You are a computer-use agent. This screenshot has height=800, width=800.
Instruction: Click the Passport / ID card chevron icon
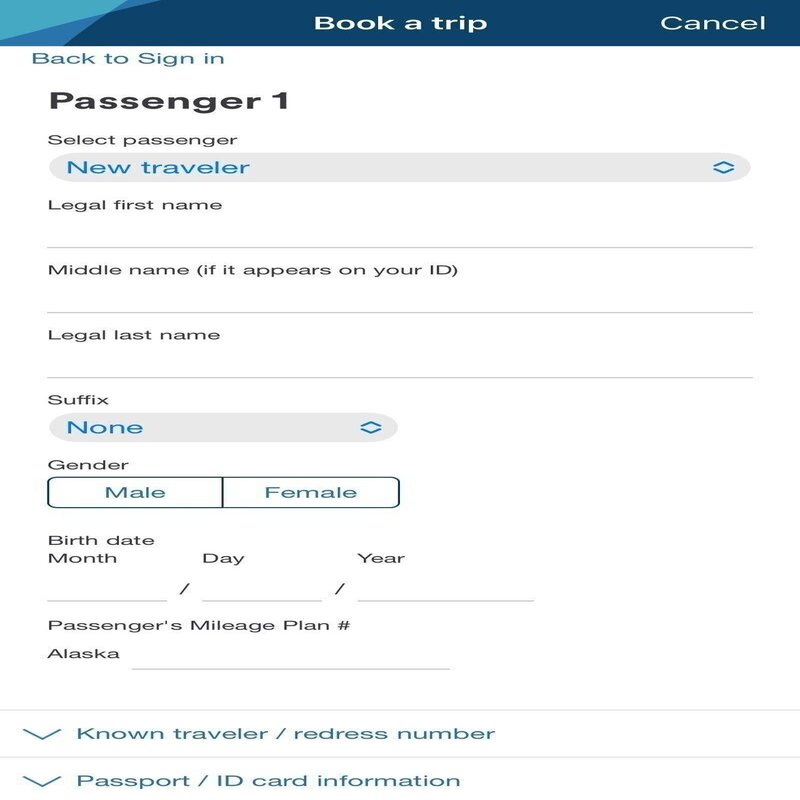click(x=41, y=781)
